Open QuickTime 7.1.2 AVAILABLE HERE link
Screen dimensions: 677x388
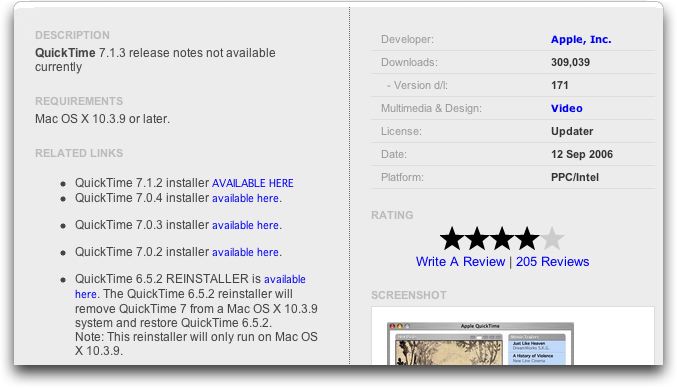pos(253,183)
